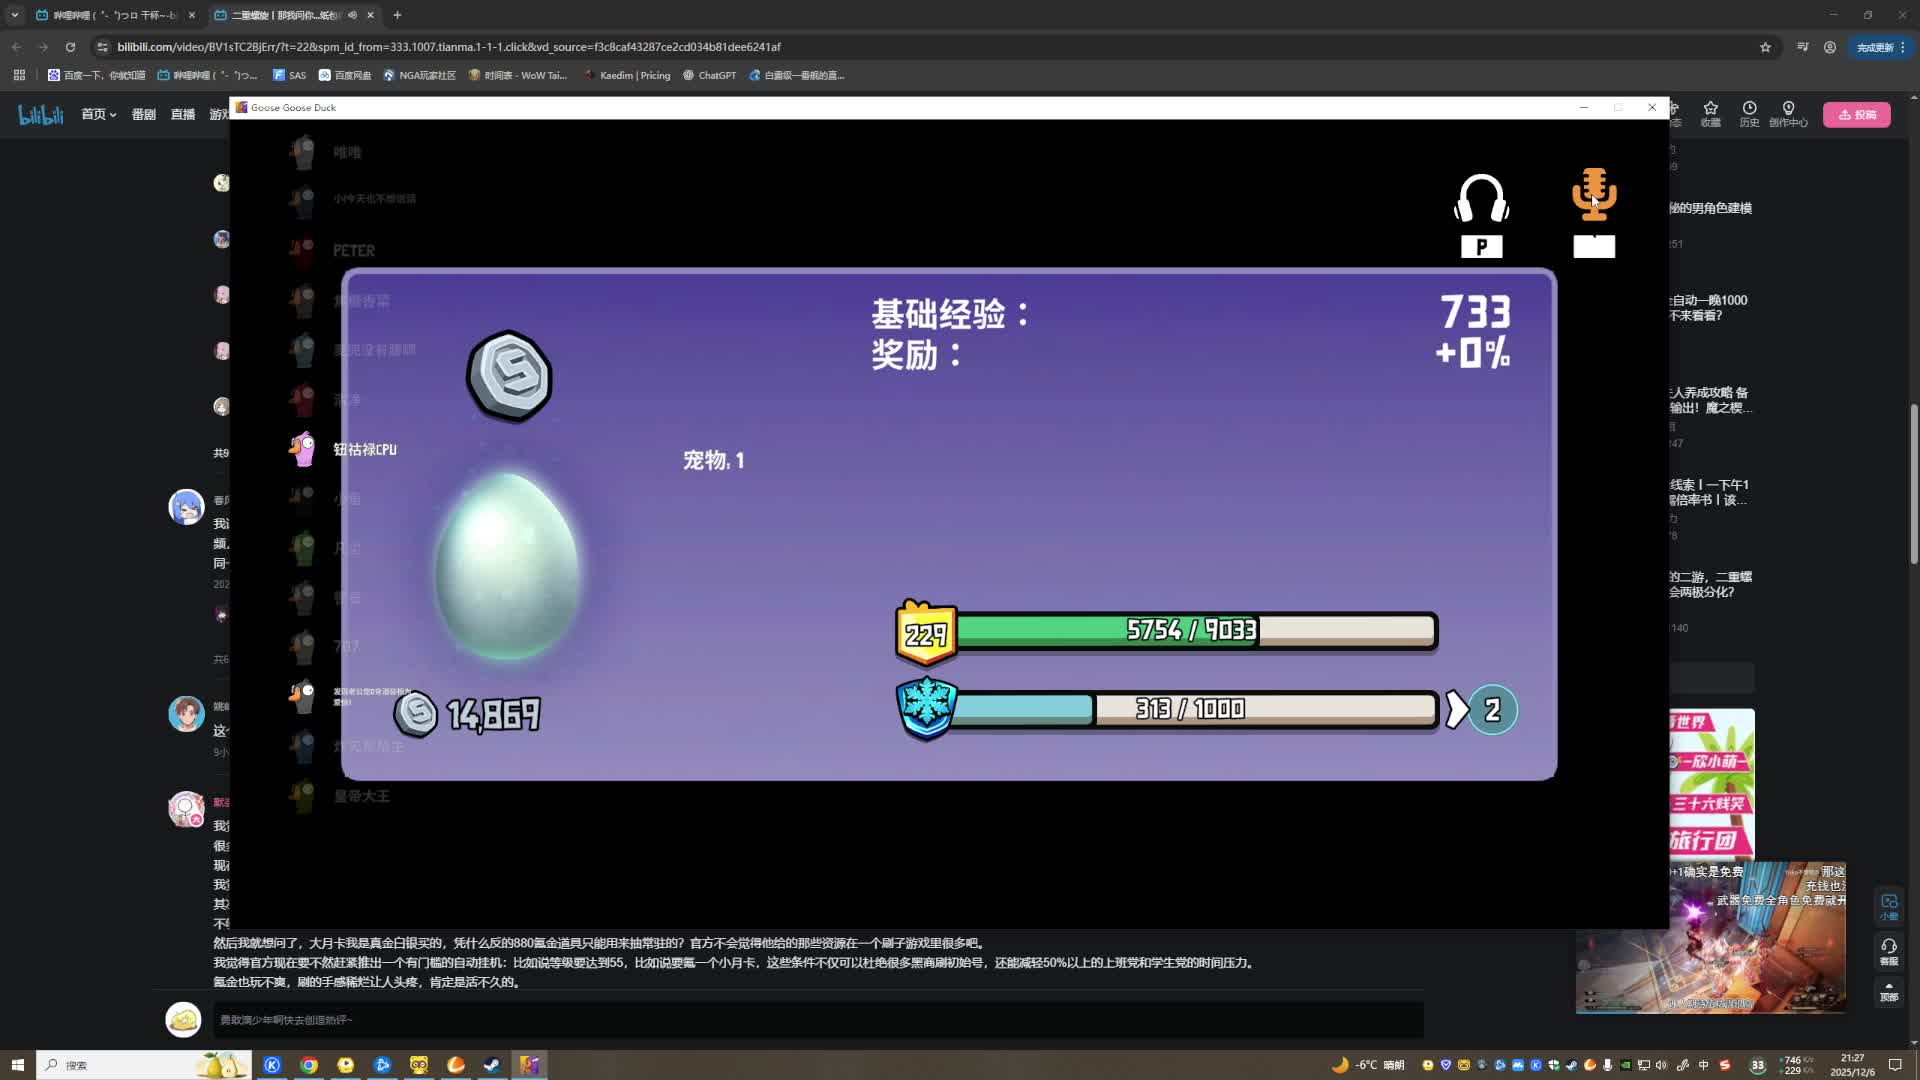1920x1080 pixels.
Task: Open the 直播 menu item
Action: (x=183, y=115)
